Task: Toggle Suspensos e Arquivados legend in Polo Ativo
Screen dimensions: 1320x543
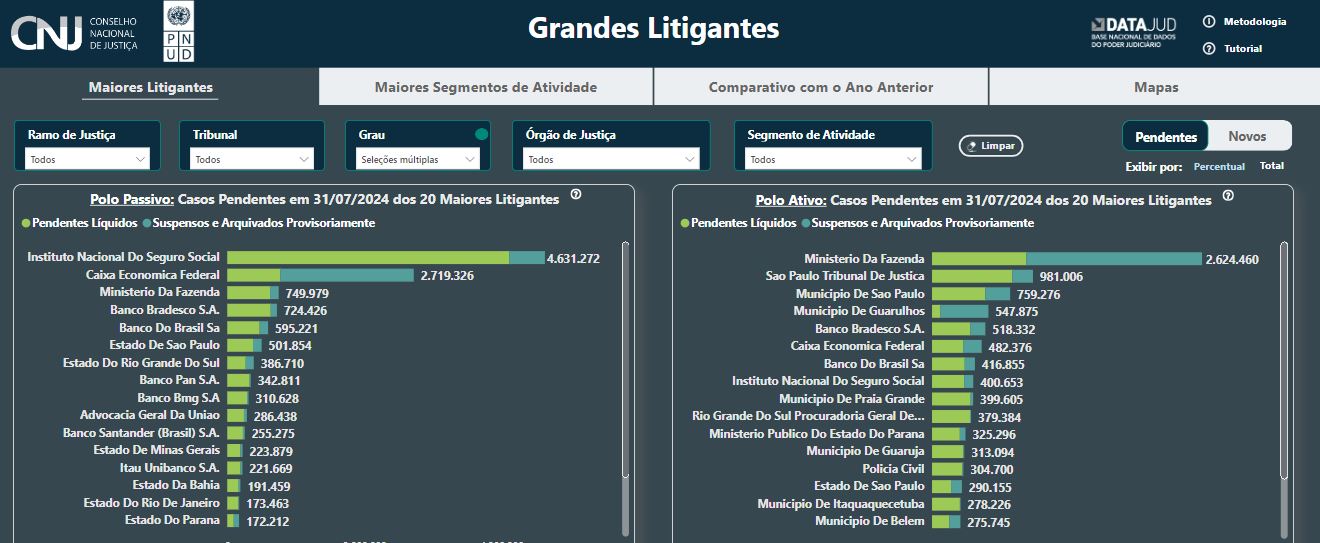Action: (918, 223)
